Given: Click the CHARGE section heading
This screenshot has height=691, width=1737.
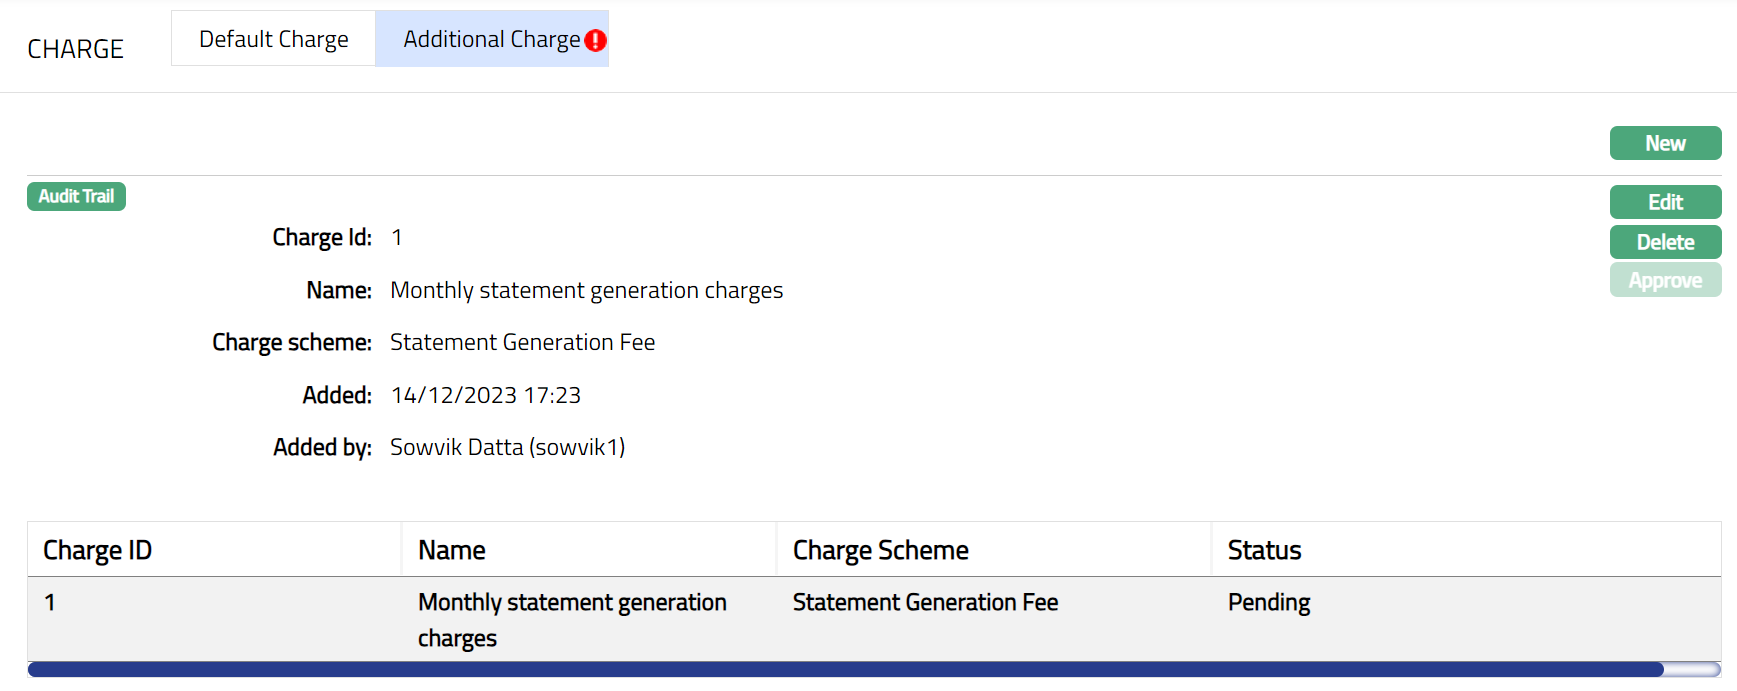Looking at the screenshot, I should coord(75,49).
